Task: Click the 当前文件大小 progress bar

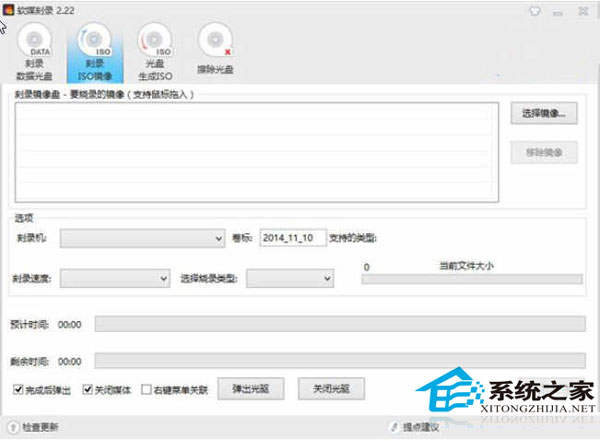Action: 472,279
